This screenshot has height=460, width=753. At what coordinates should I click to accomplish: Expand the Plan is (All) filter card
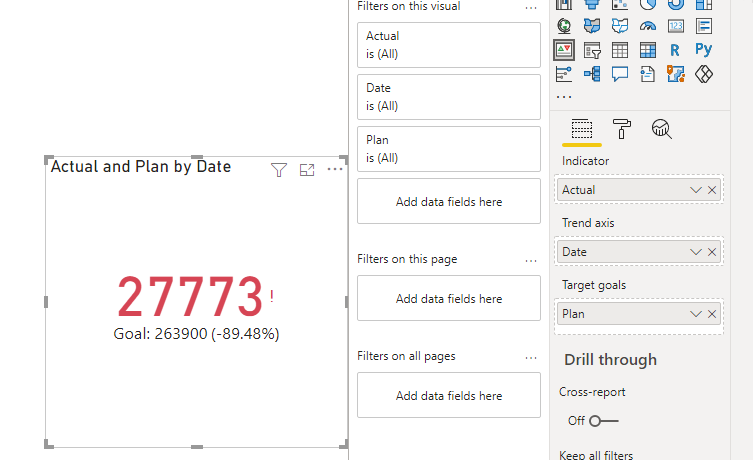coord(449,149)
